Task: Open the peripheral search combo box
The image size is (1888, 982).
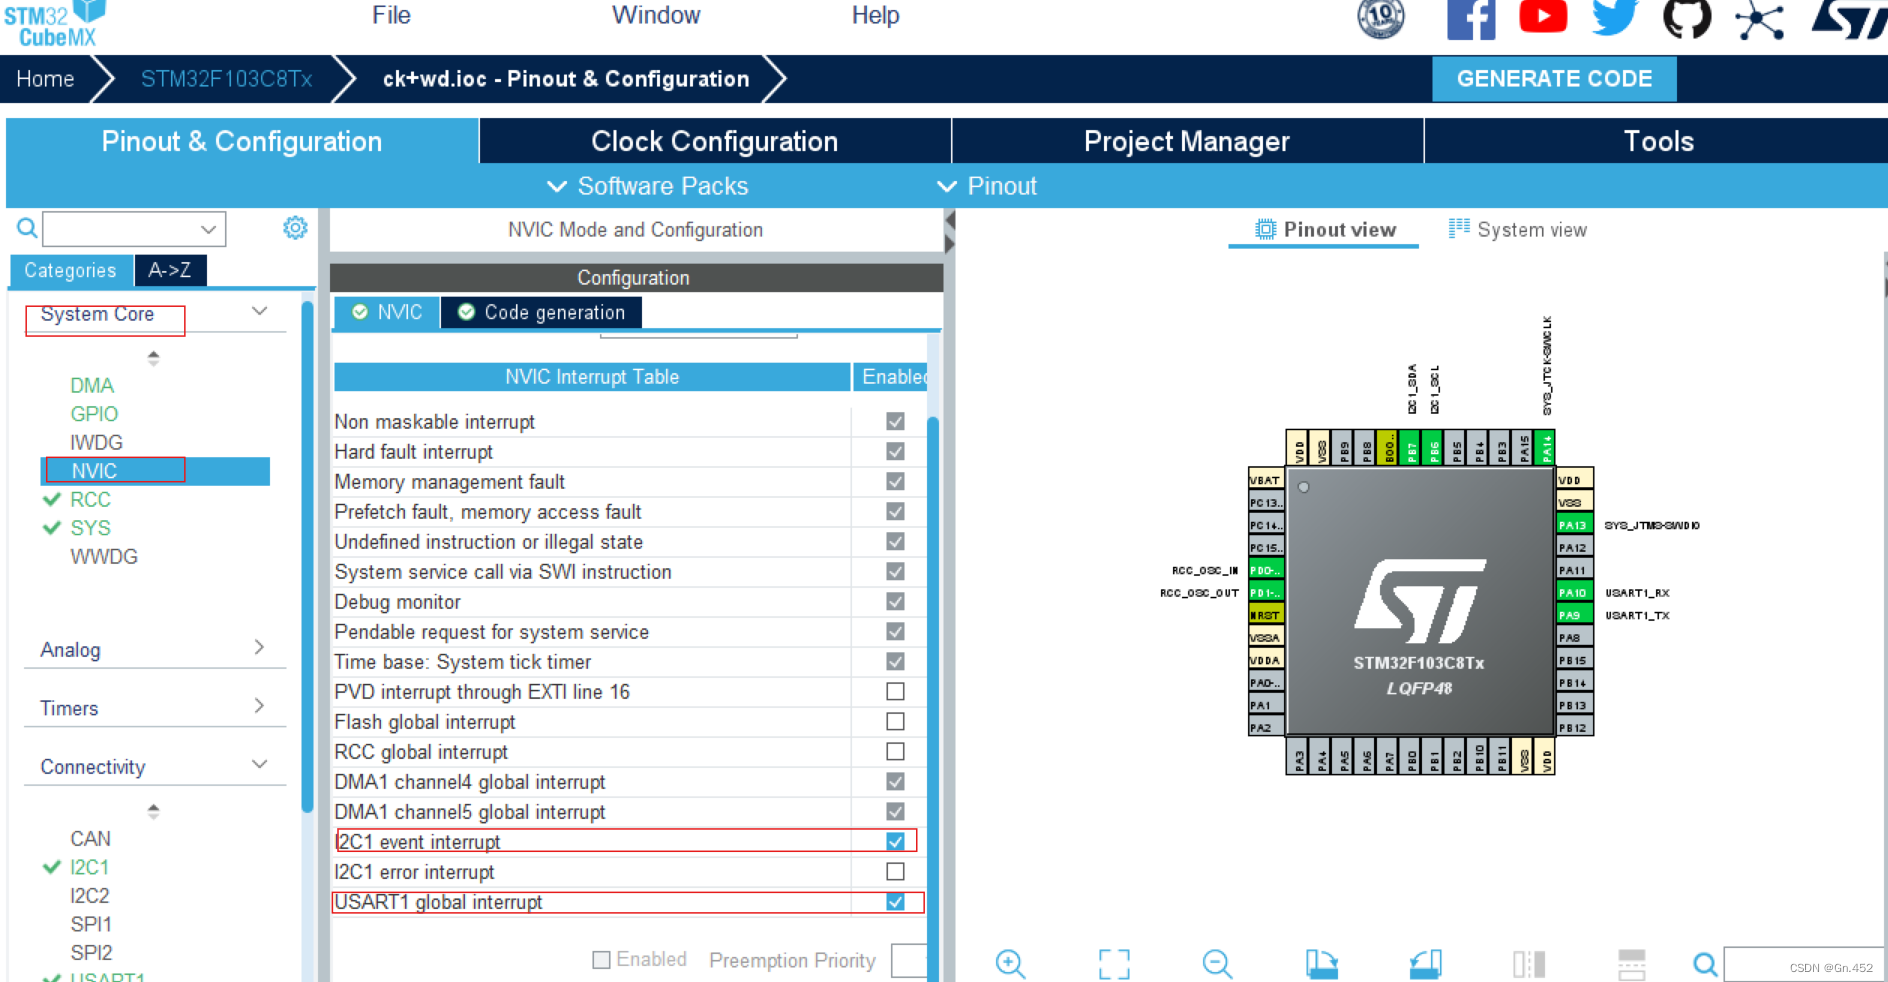Action: pyautogui.click(x=134, y=229)
